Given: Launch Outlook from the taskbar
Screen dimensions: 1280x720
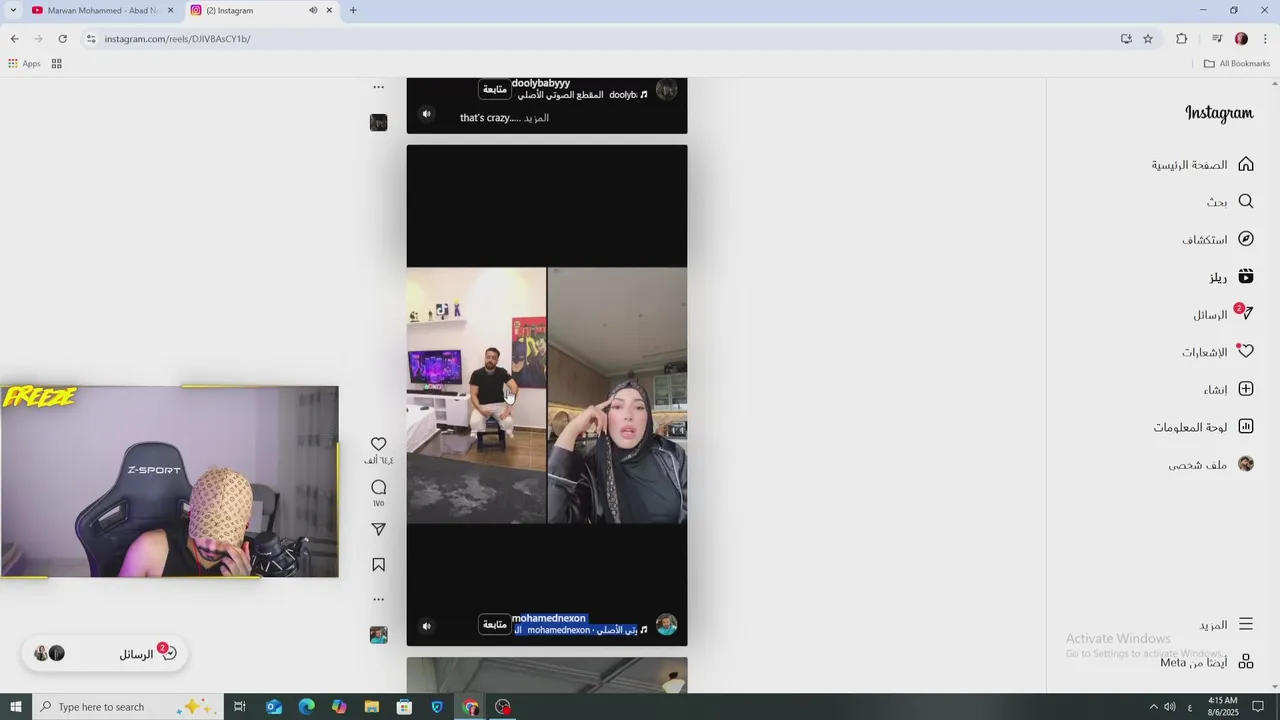Looking at the screenshot, I should [274, 707].
